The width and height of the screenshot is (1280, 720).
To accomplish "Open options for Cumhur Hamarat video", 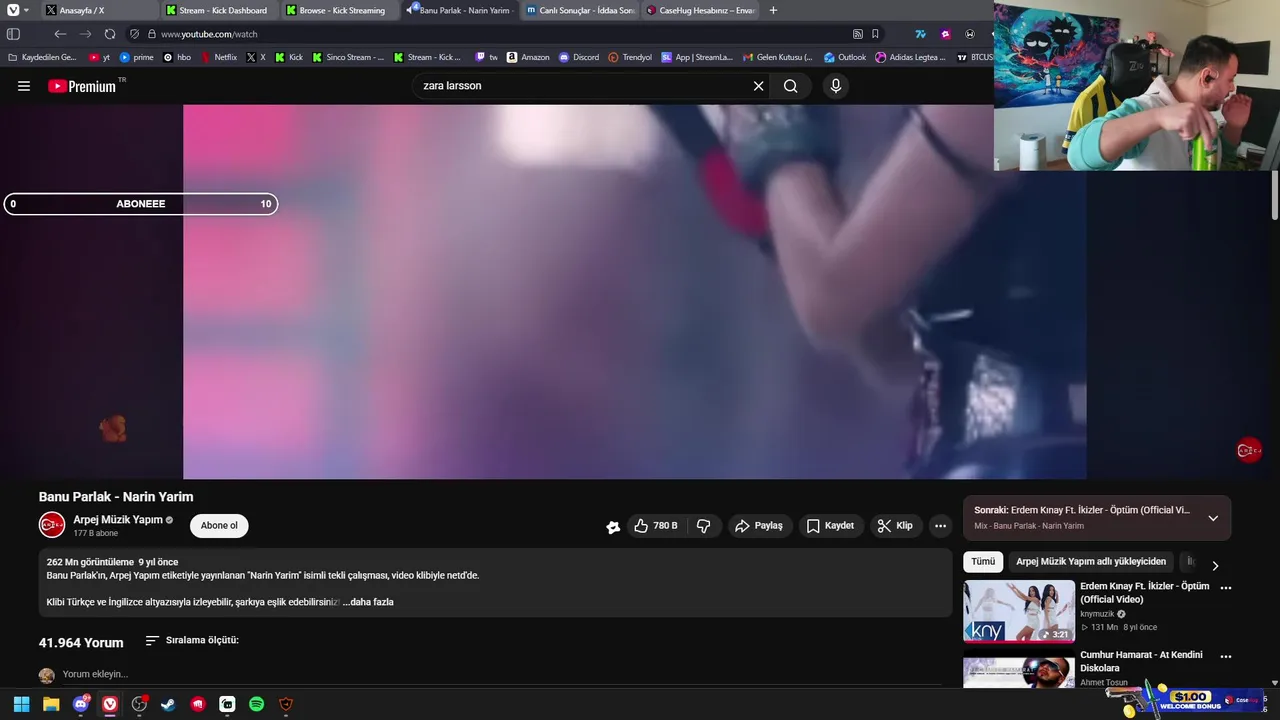I will tap(1226, 657).
